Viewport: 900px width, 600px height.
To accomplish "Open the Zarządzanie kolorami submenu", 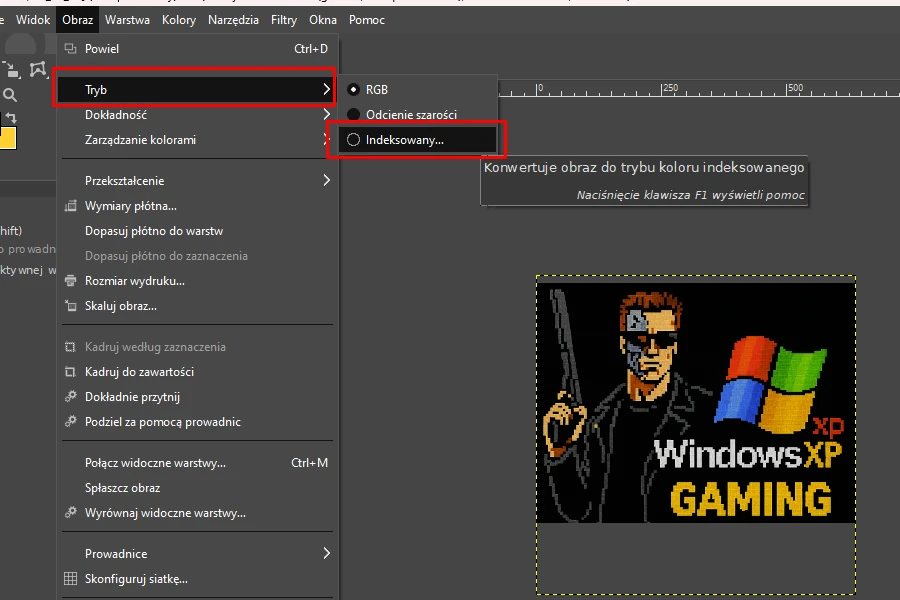I will click(x=197, y=140).
